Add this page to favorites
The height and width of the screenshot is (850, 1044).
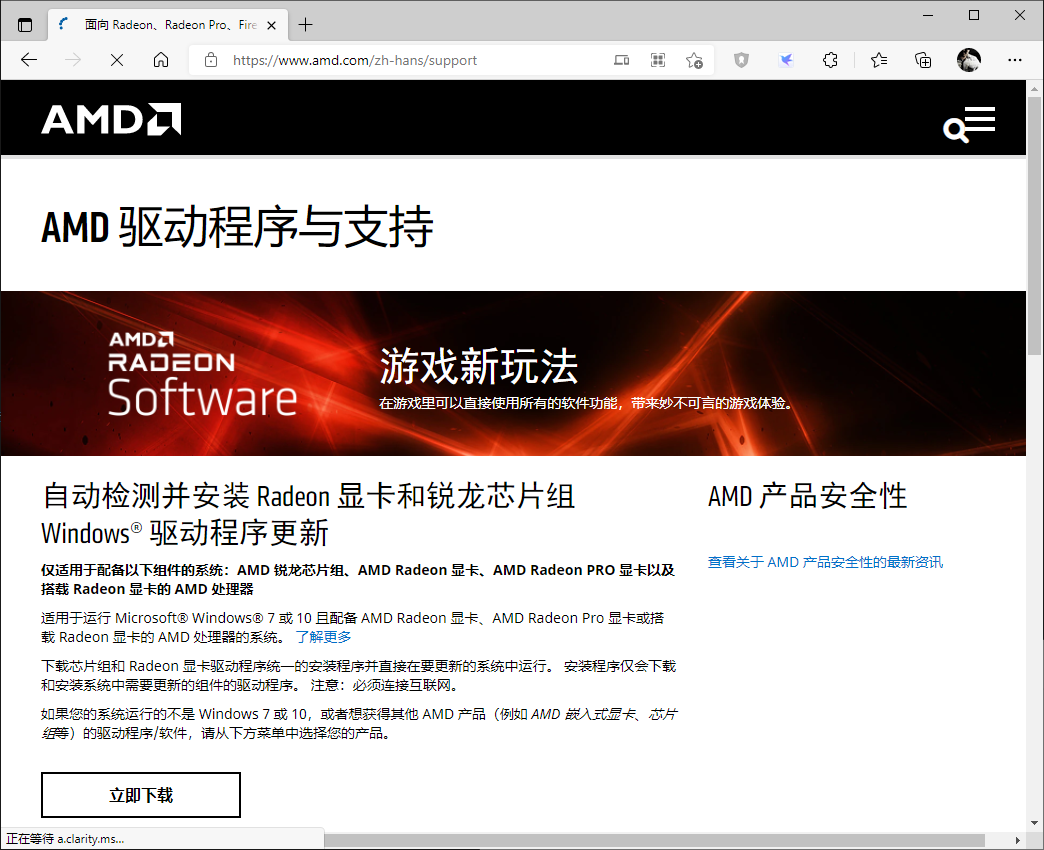click(x=694, y=61)
